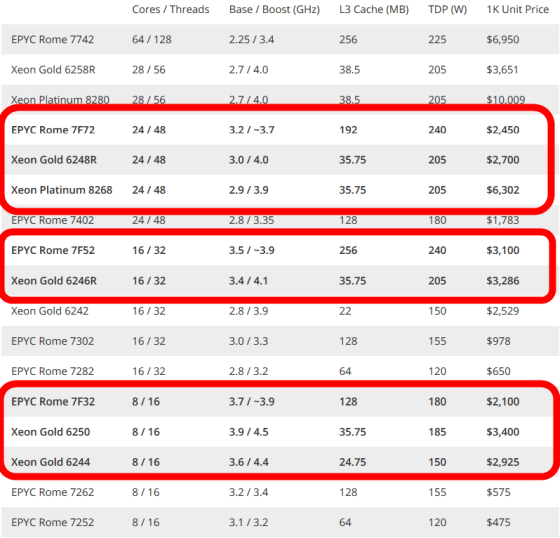Select 'Xeon Gold 6250' processor name

(x=50, y=432)
